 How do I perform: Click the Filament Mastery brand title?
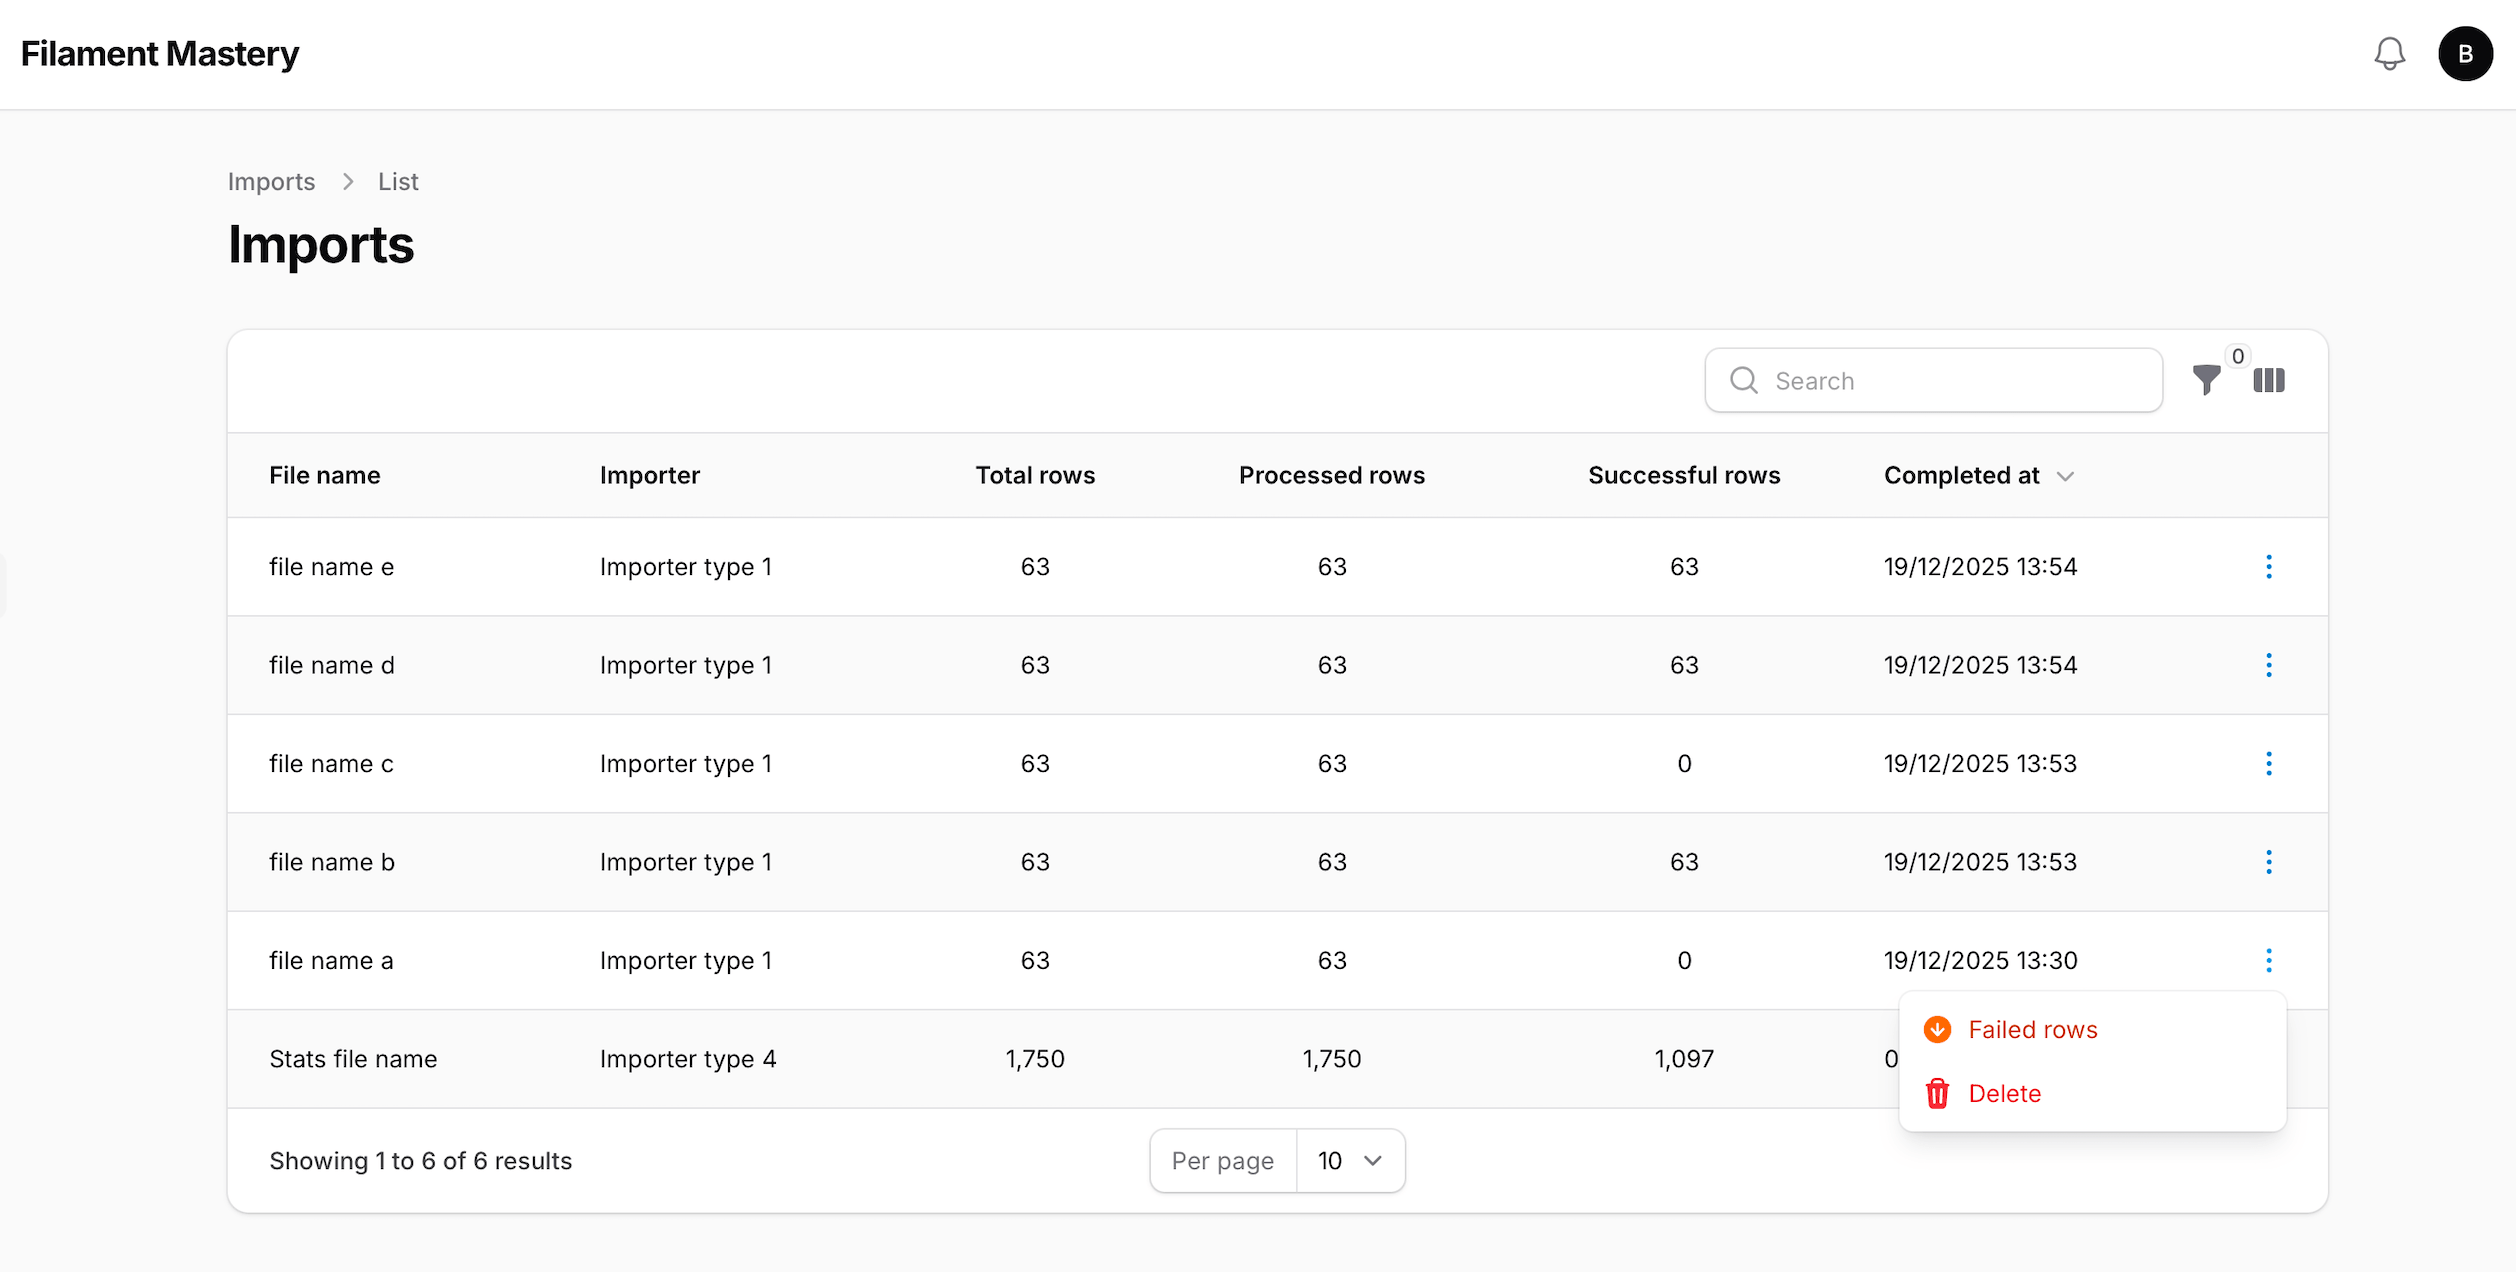(x=160, y=54)
